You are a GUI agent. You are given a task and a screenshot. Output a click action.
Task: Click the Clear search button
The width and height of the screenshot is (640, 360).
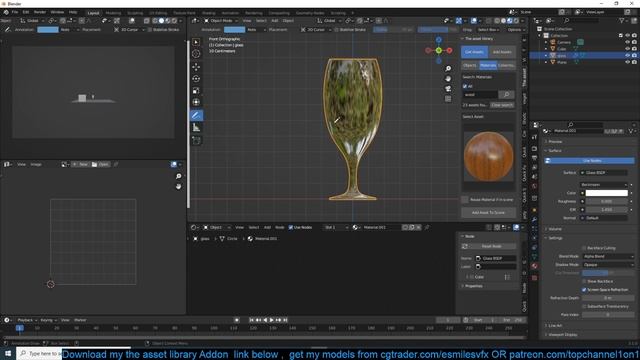[x=502, y=105]
